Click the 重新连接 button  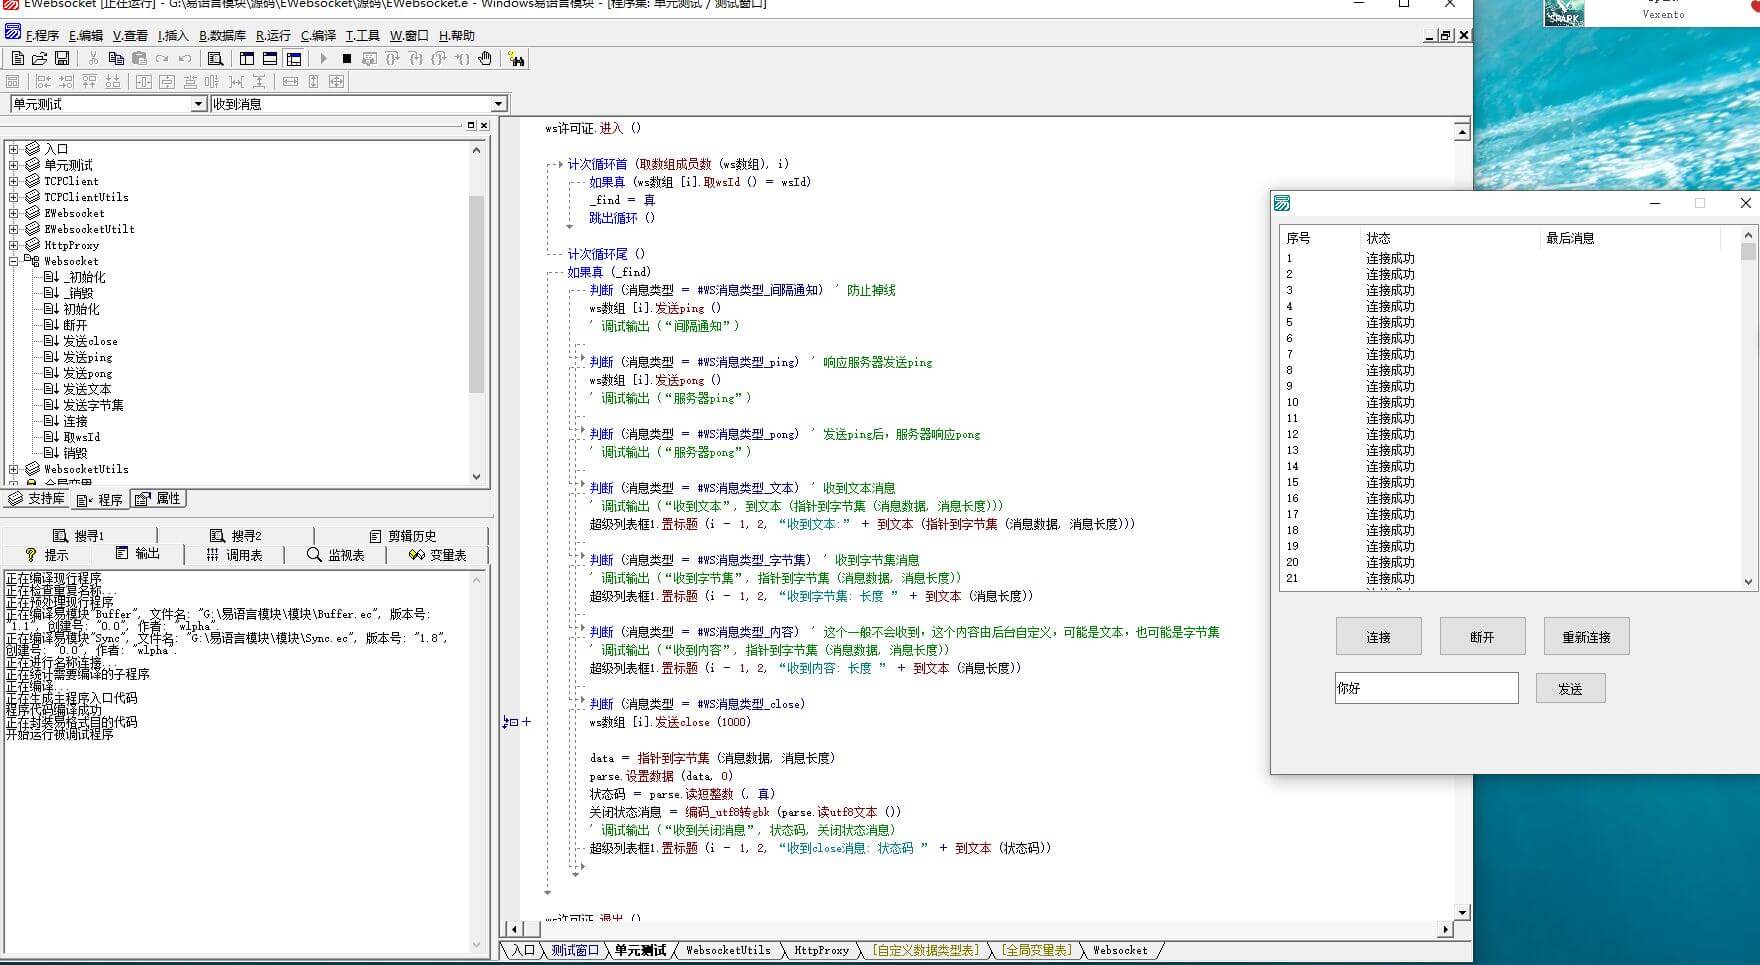(1586, 636)
